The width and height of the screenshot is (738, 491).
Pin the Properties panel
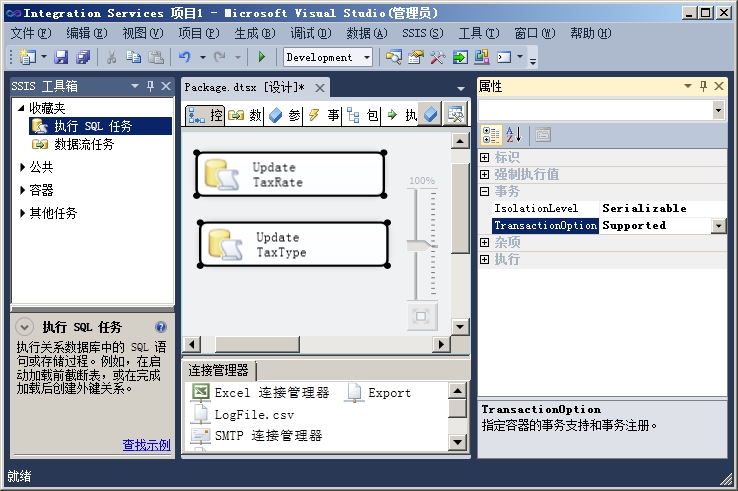[703, 86]
